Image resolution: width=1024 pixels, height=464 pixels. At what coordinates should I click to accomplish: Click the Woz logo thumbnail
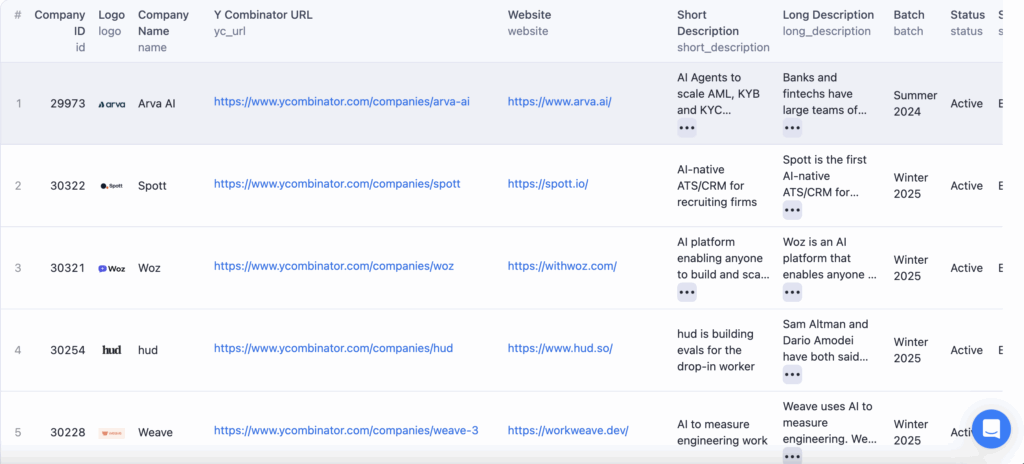tap(112, 268)
